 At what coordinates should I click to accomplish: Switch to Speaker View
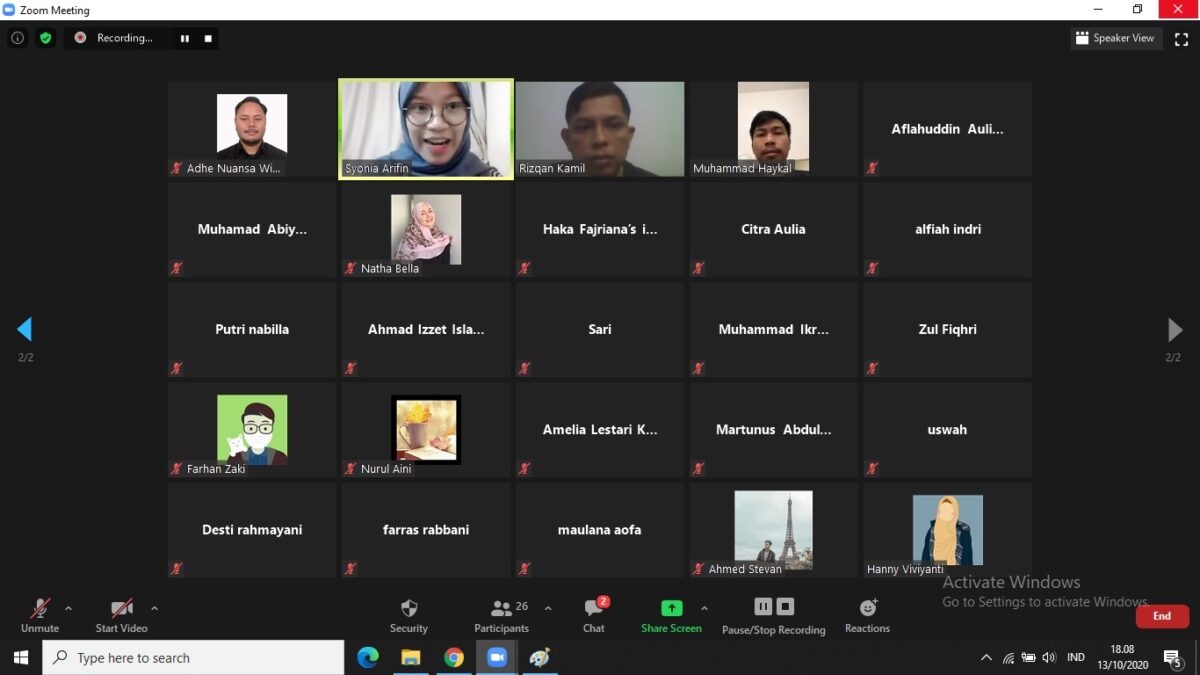(1115, 38)
